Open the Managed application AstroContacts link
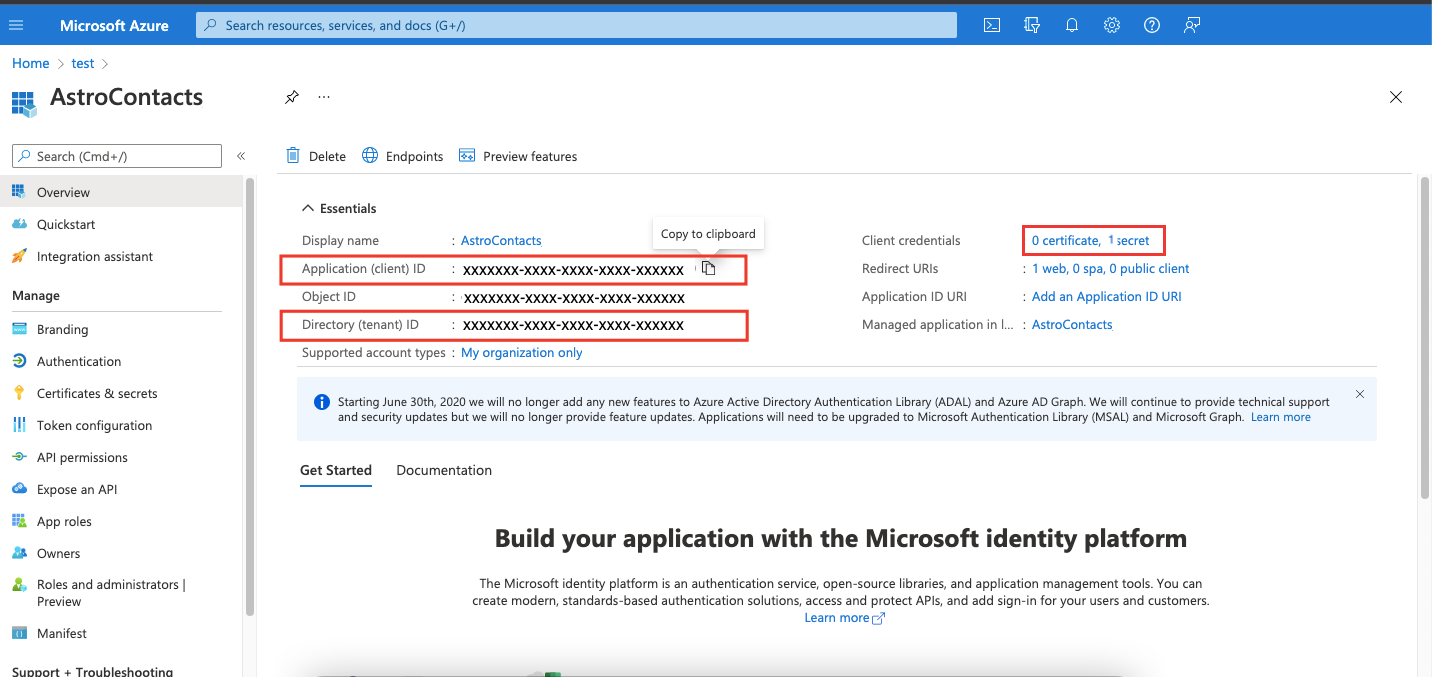The width and height of the screenshot is (1432, 677). click(x=1072, y=324)
